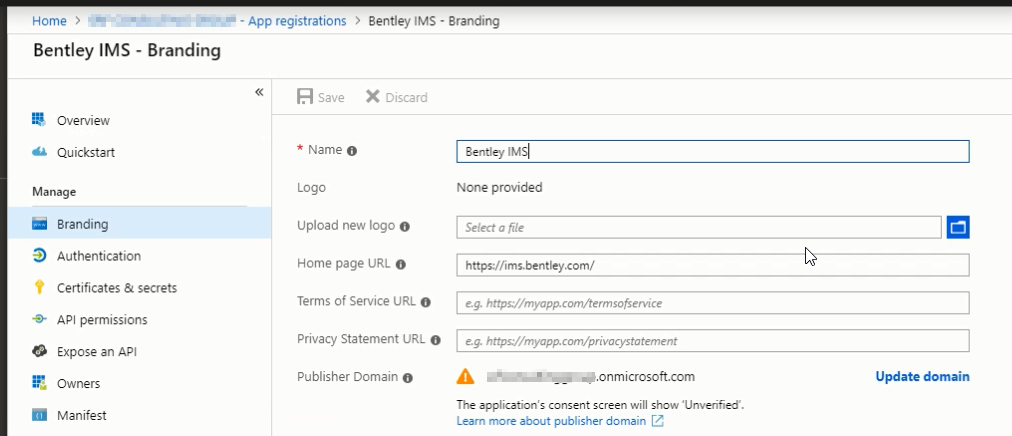Screen dimensions: 1012x436
Task: Collapse the sidebar with double chevron
Action: tap(259, 92)
